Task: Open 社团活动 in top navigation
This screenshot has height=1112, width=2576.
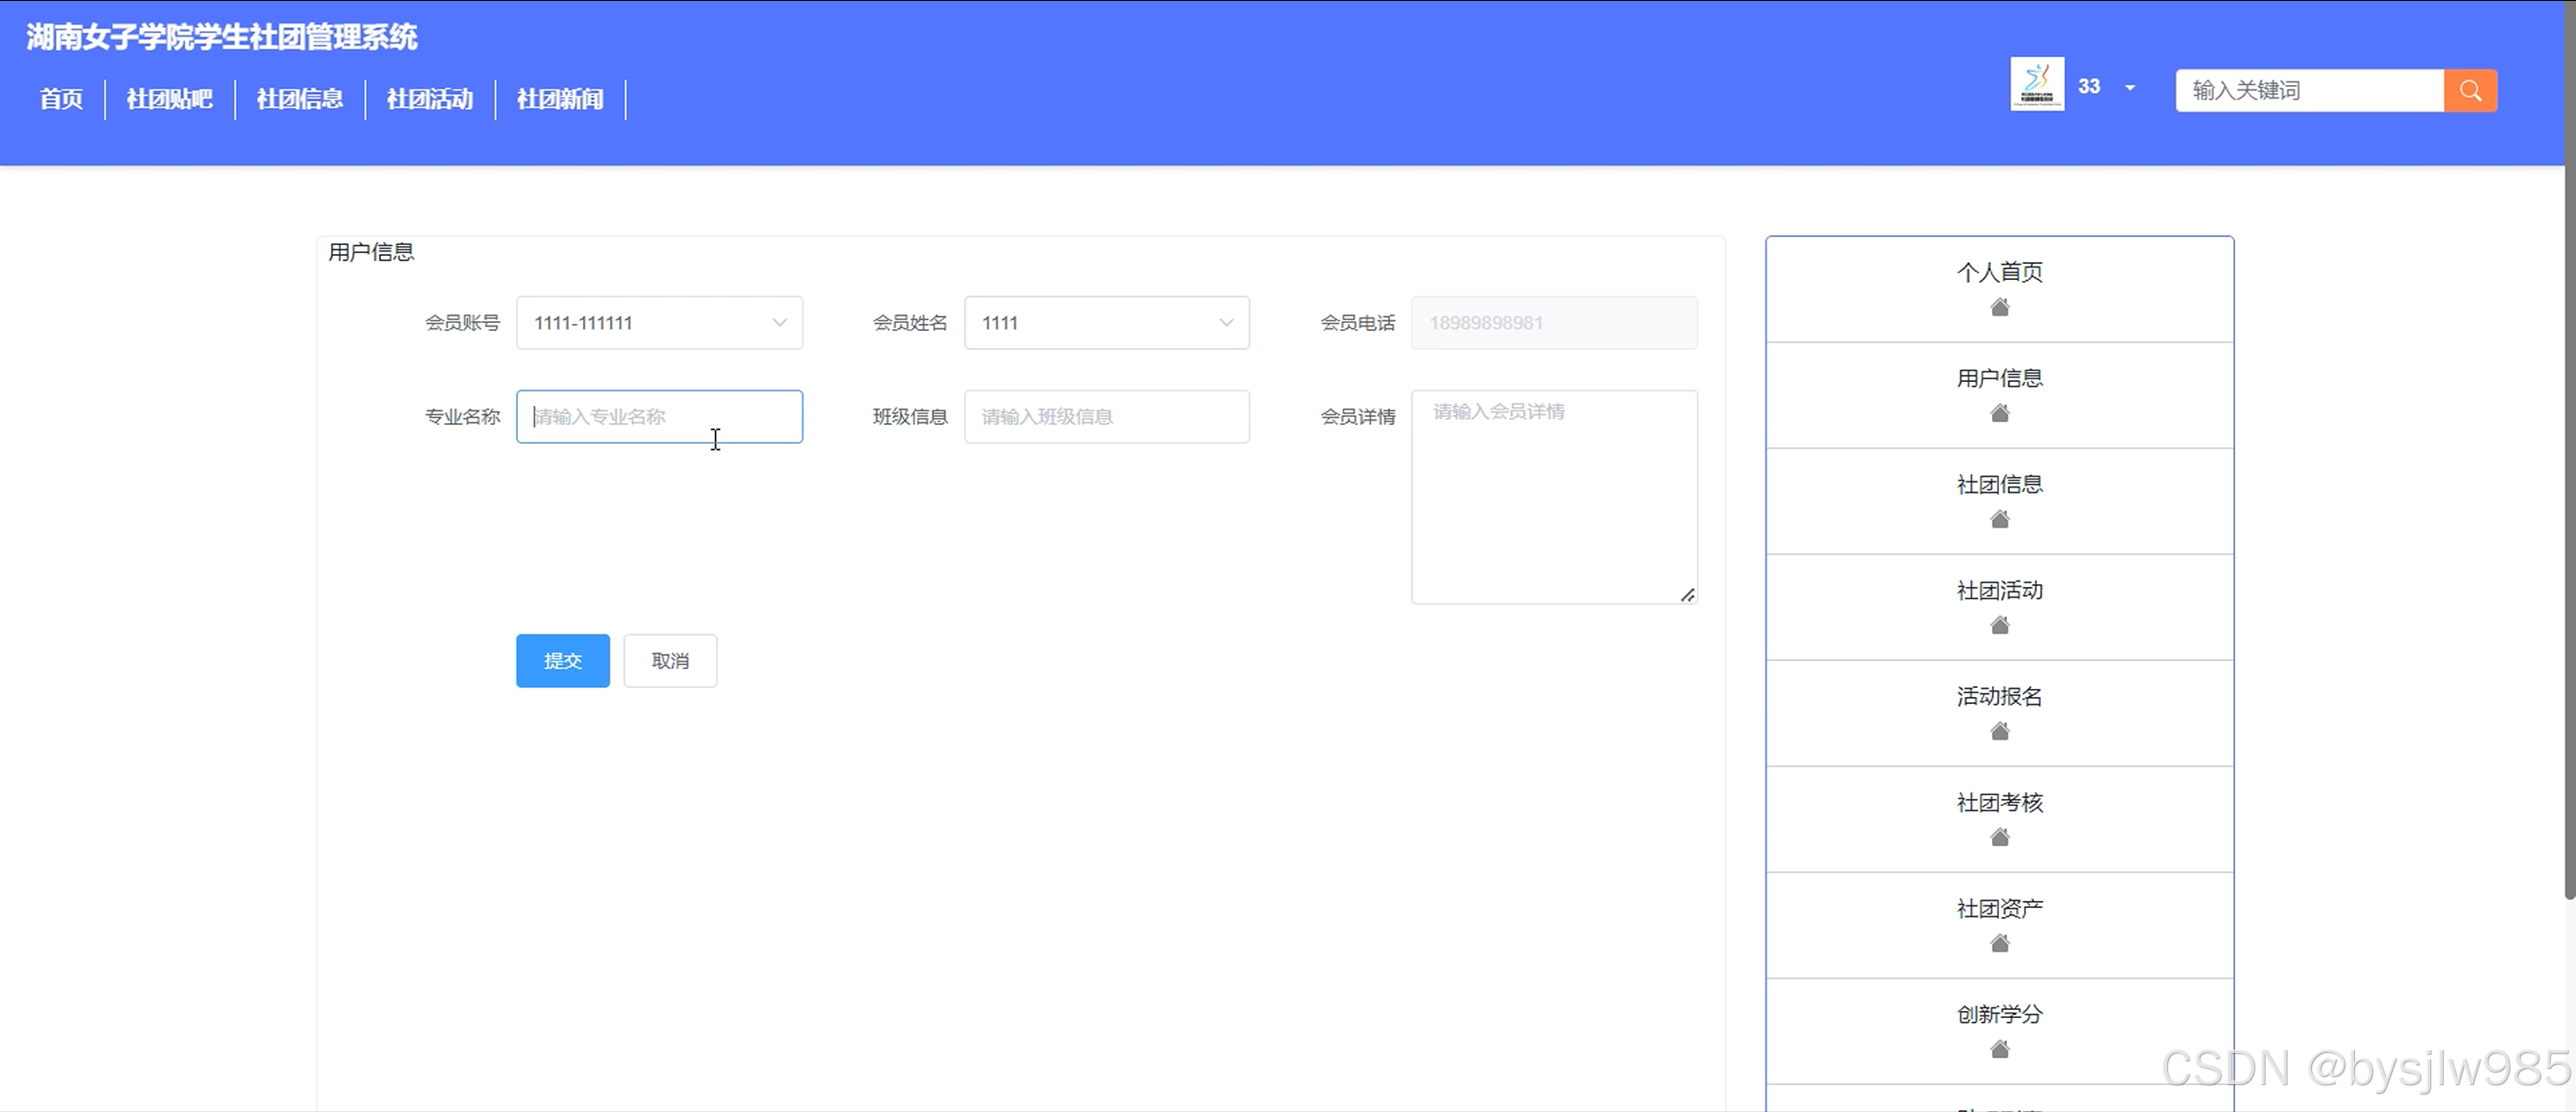Action: pos(430,99)
